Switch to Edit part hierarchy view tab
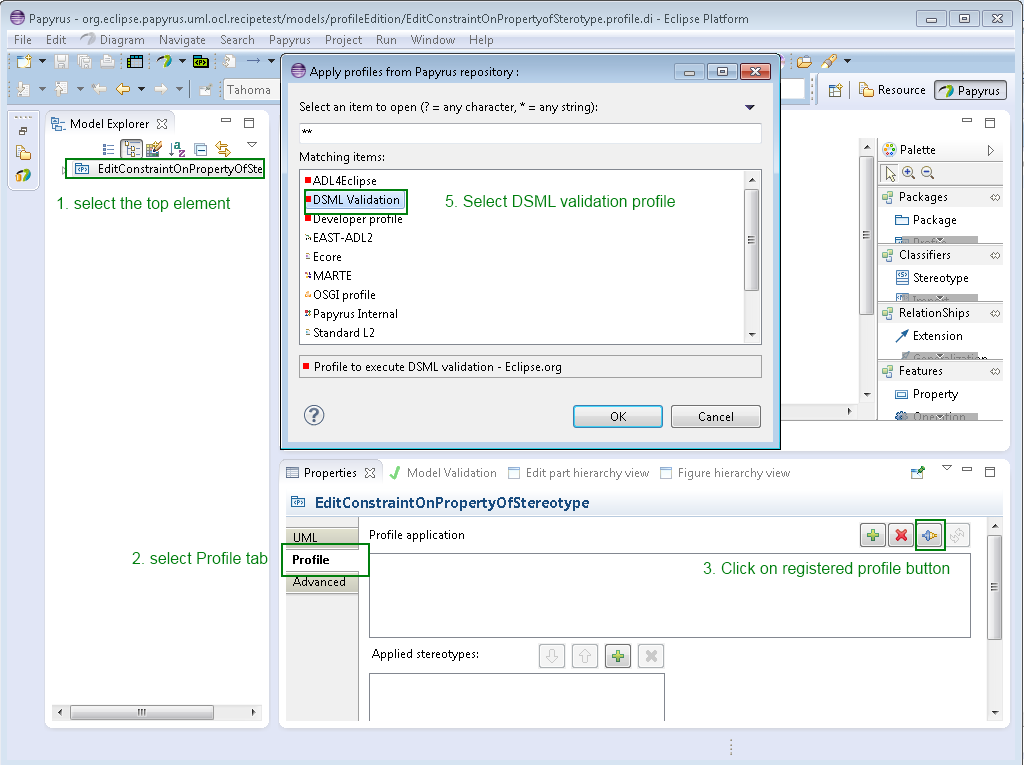This screenshot has width=1024, height=765. pyautogui.click(x=579, y=473)
